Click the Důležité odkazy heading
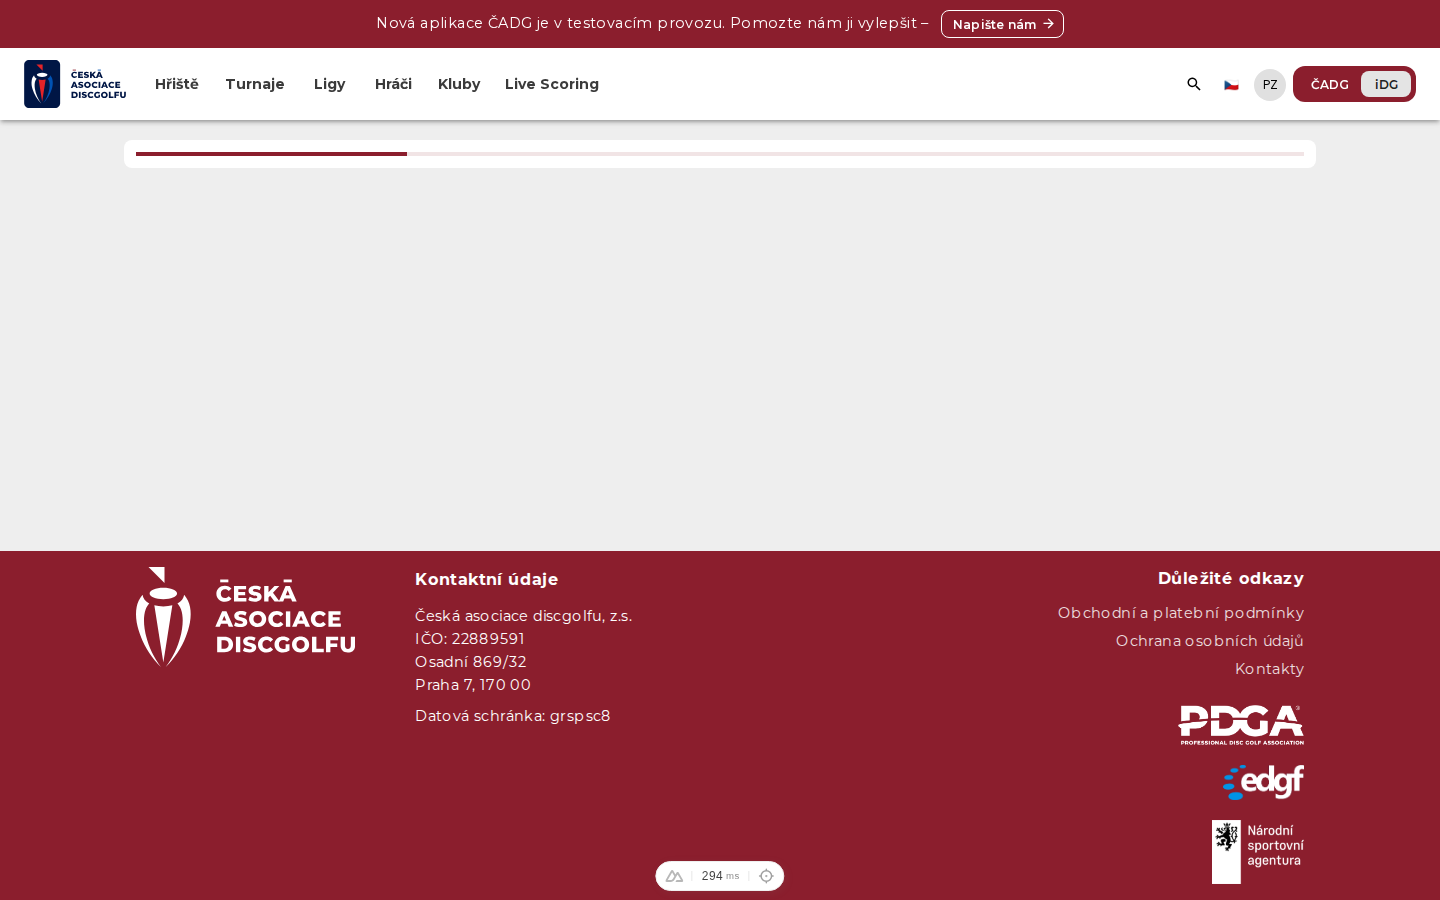The image size is (1440, 900). 1231,578
